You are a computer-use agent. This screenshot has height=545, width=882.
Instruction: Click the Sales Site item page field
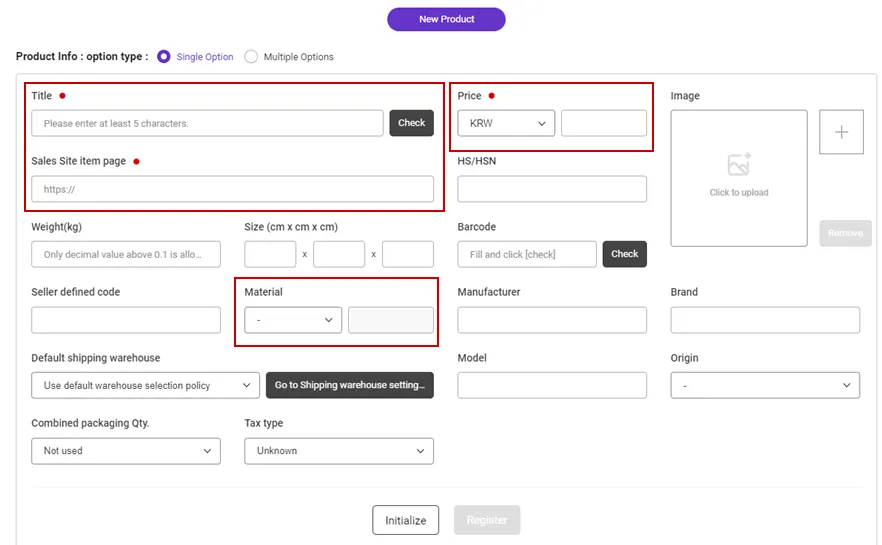click(232, 189)
